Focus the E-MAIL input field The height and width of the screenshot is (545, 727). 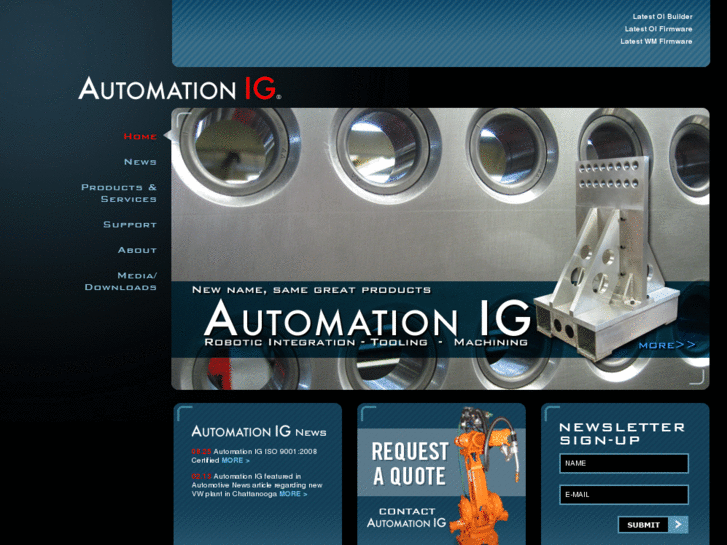pyautogui.click(x=624, y=495)
